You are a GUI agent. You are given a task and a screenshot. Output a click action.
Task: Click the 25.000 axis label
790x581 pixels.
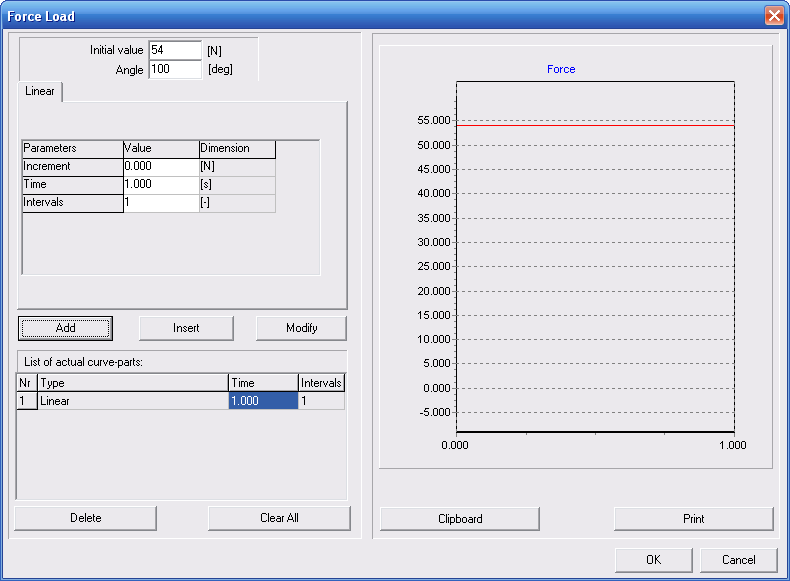(x=434, y=267)
